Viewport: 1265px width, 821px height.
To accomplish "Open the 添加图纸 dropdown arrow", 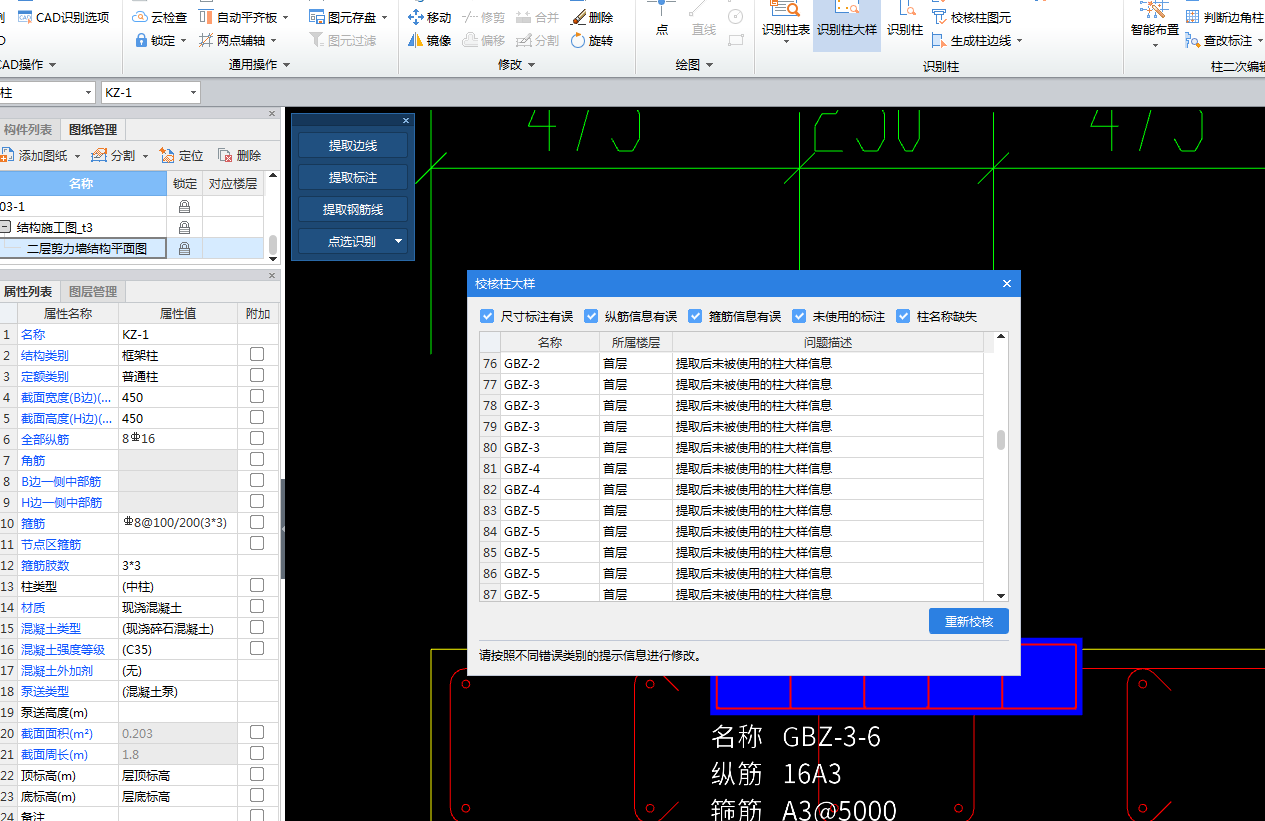I will [x=77, y=156].
